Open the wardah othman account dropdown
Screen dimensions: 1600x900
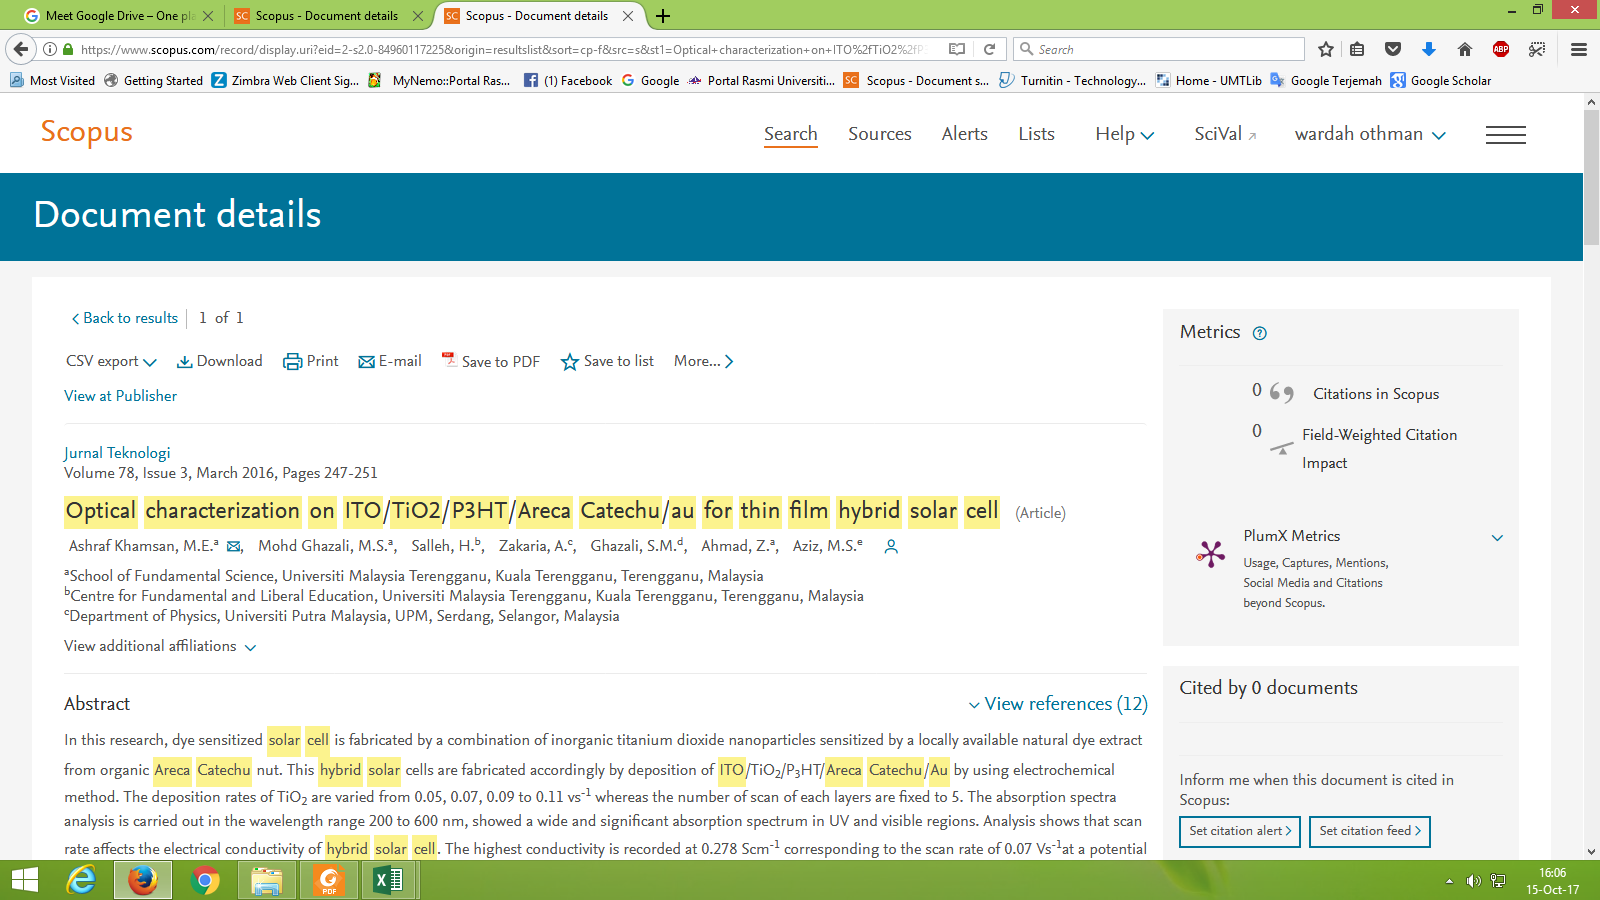click(x=1369, y=134)
